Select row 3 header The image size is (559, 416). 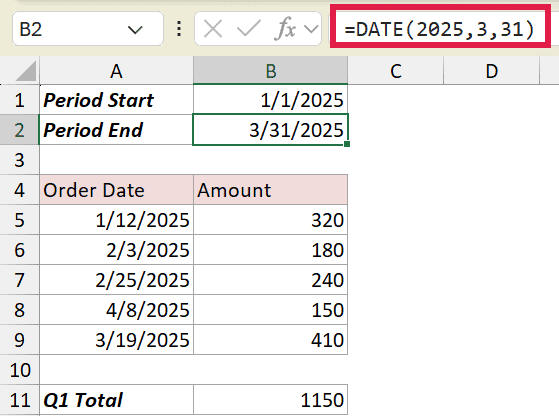coord(19,160)
